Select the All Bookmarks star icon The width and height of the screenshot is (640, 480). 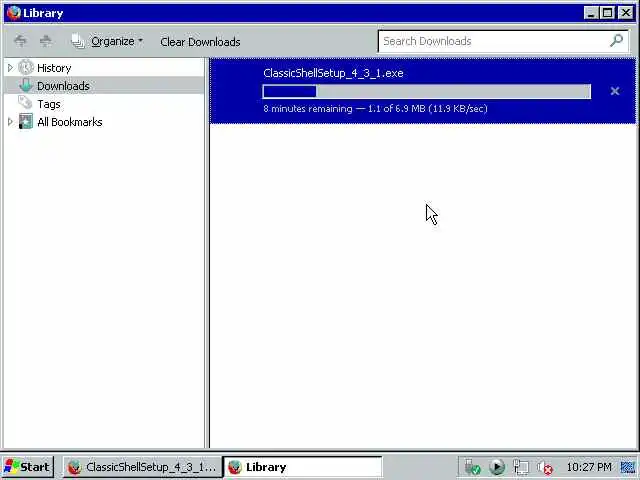coord(26,122)
